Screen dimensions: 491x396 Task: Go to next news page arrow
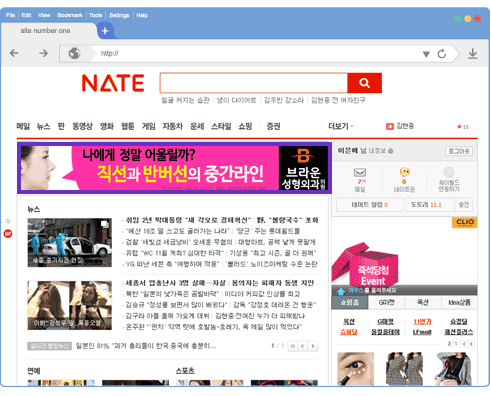313,346
